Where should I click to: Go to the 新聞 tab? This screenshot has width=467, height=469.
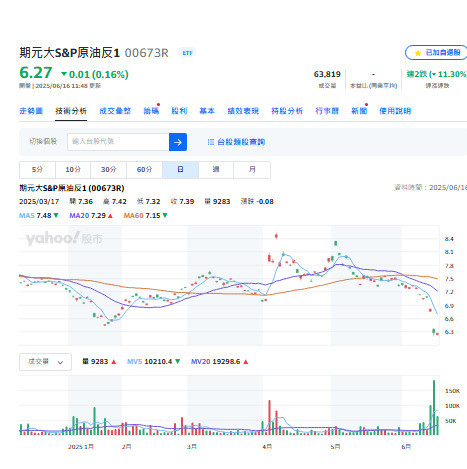pos(359,111)
